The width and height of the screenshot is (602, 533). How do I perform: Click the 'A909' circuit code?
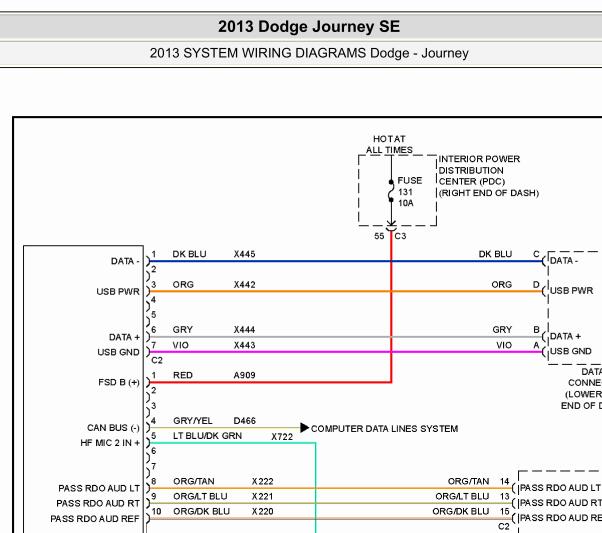click(245, 375)
